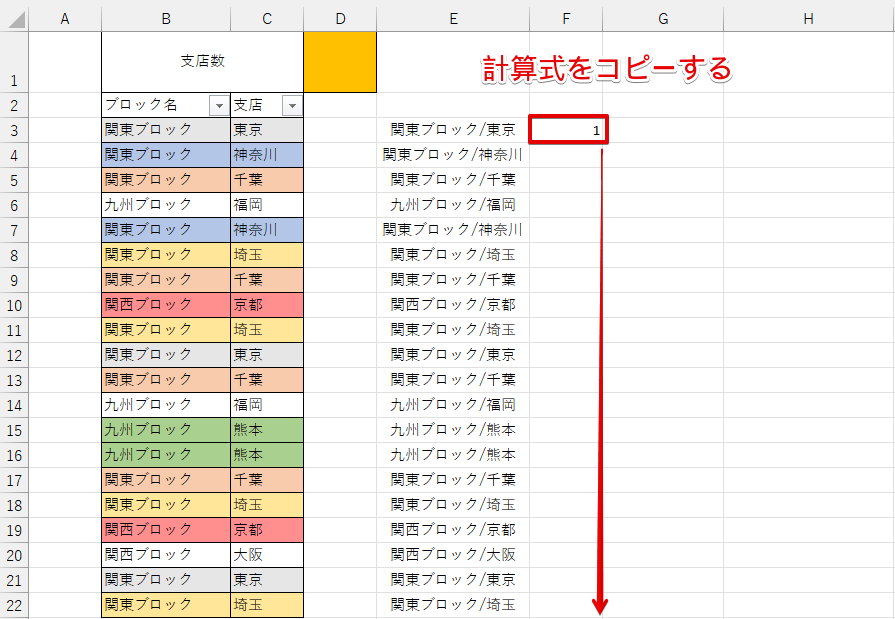Click 関東ブロック/千葉 in row 17
895x619 pixels.
point(453,480)
